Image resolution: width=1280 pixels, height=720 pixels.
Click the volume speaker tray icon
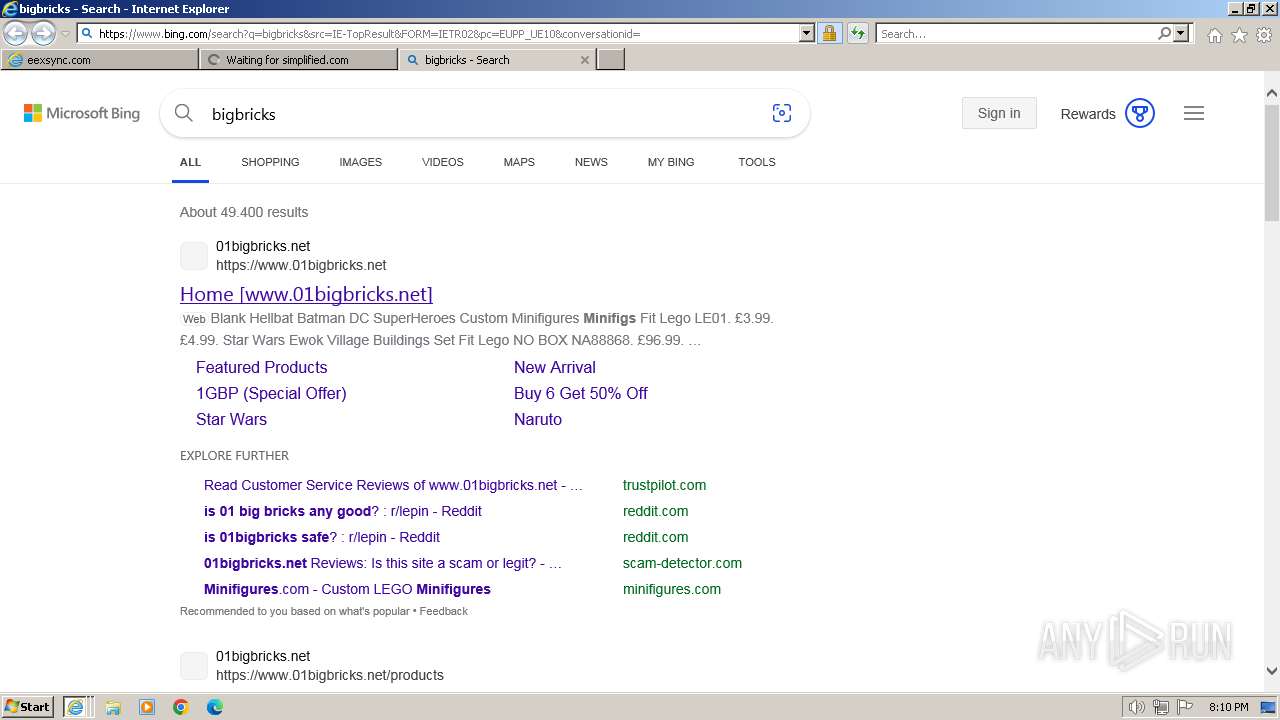(x=1136, y=707)
